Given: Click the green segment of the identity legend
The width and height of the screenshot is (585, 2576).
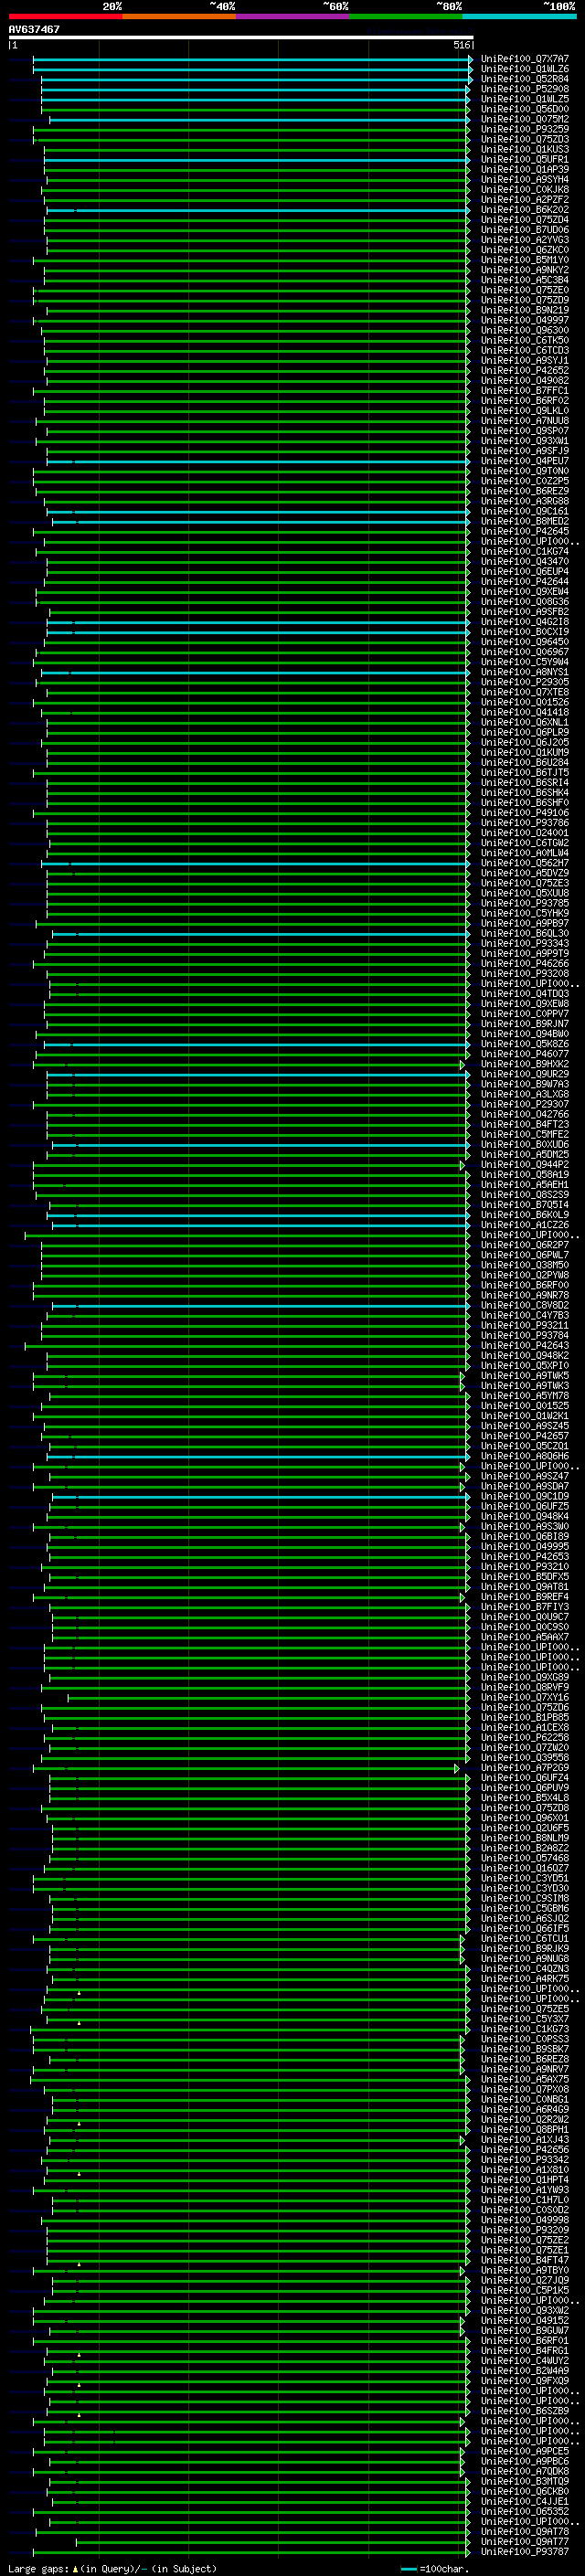Looking at the screenshot, I should pyautogui.click(x=406, y=16).
